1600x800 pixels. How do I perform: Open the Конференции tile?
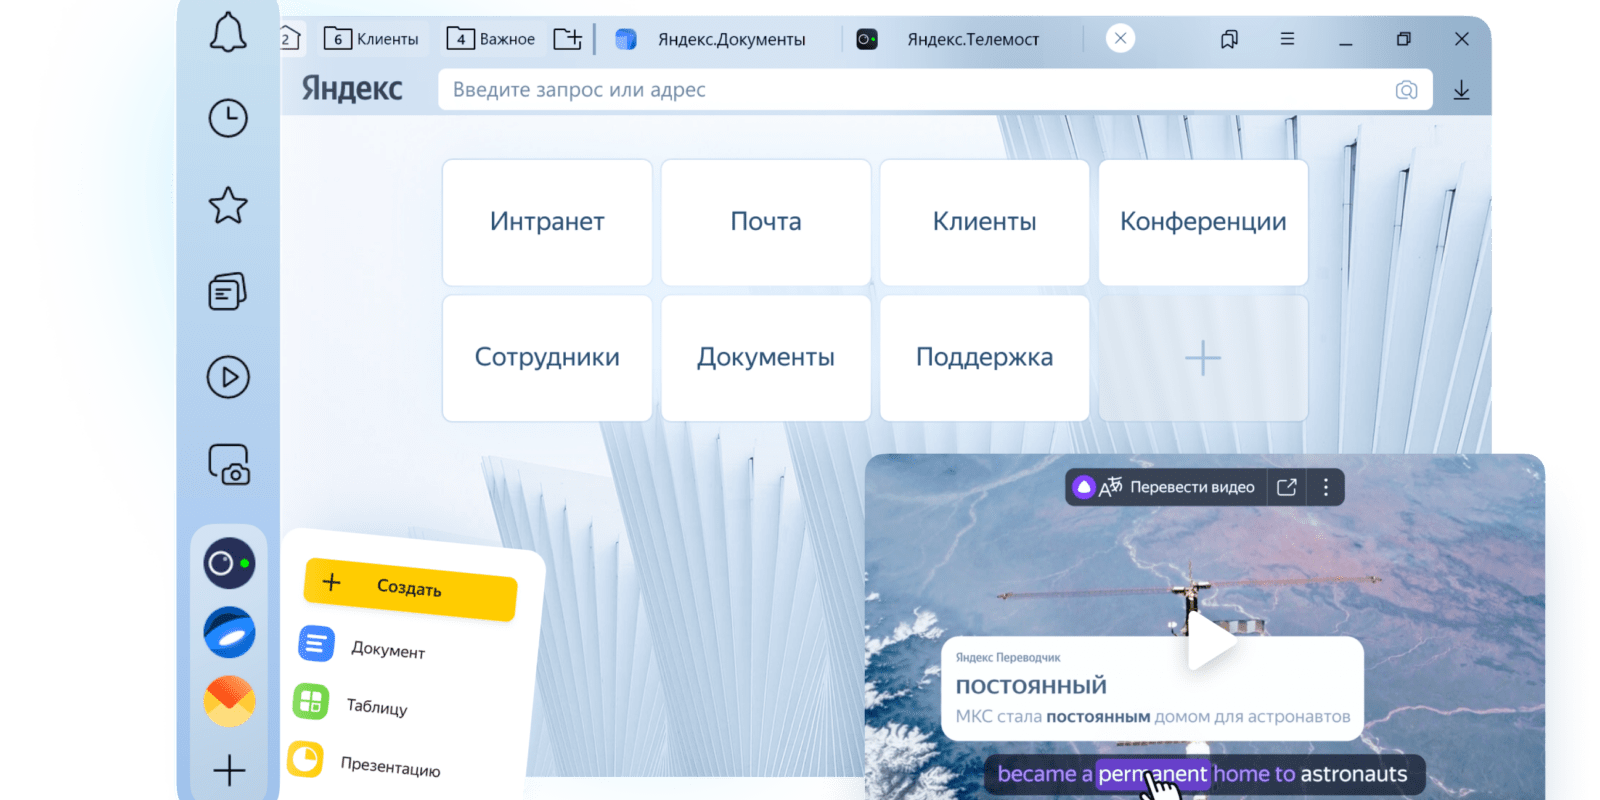[x=1203, y=222]
